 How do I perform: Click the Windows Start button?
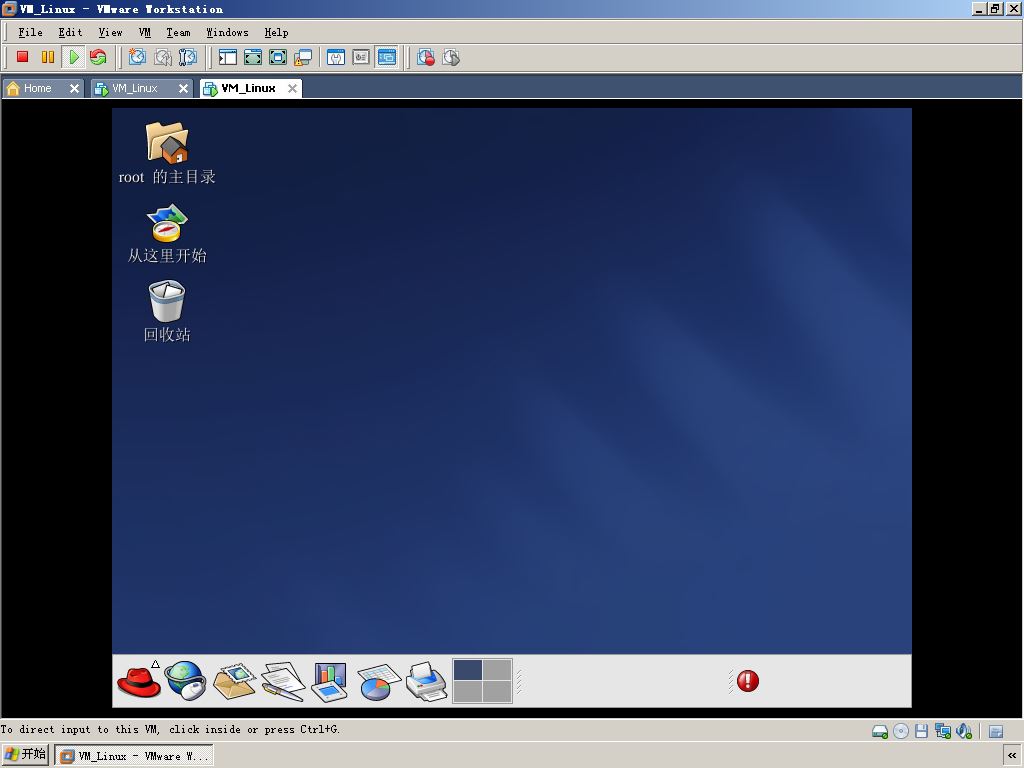(x=25, y=754)
